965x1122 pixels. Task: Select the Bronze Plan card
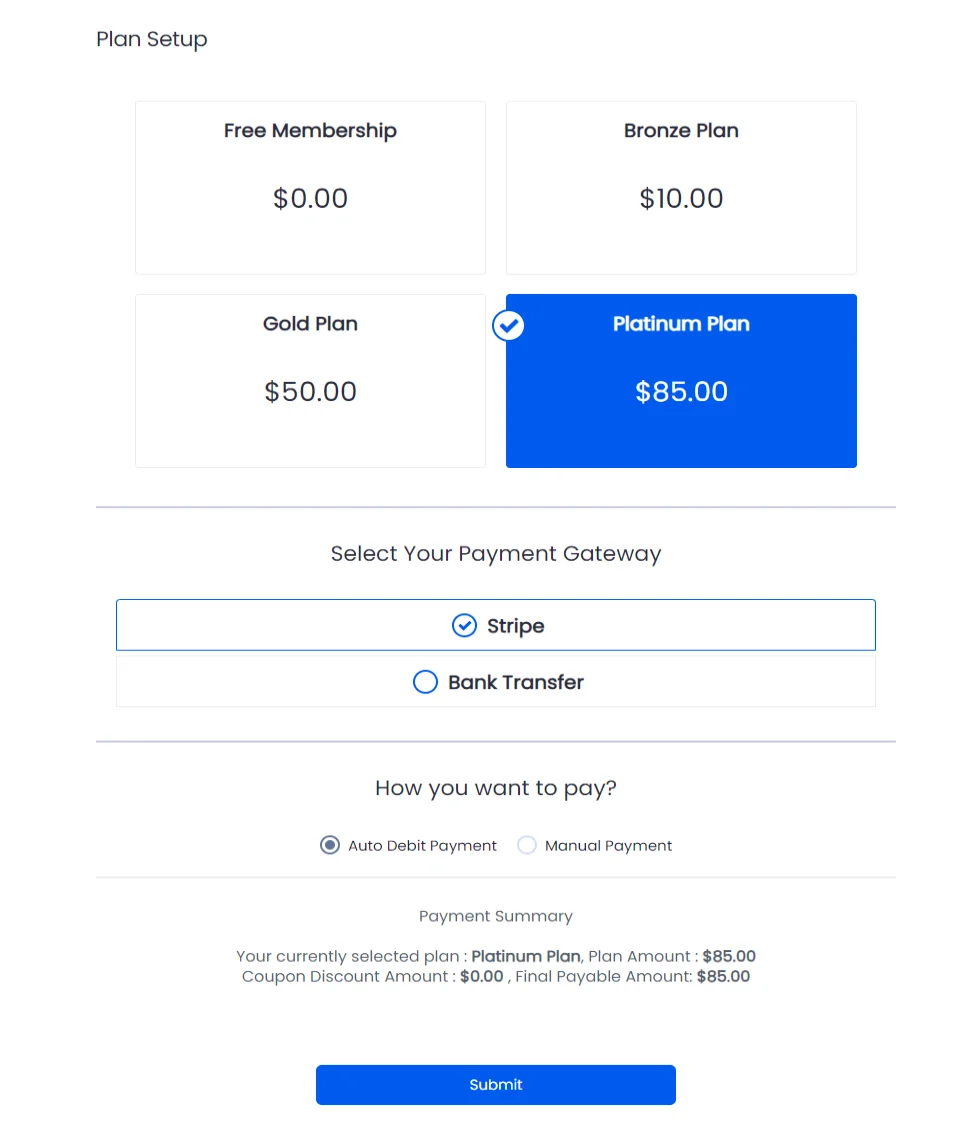click(681, 187)
